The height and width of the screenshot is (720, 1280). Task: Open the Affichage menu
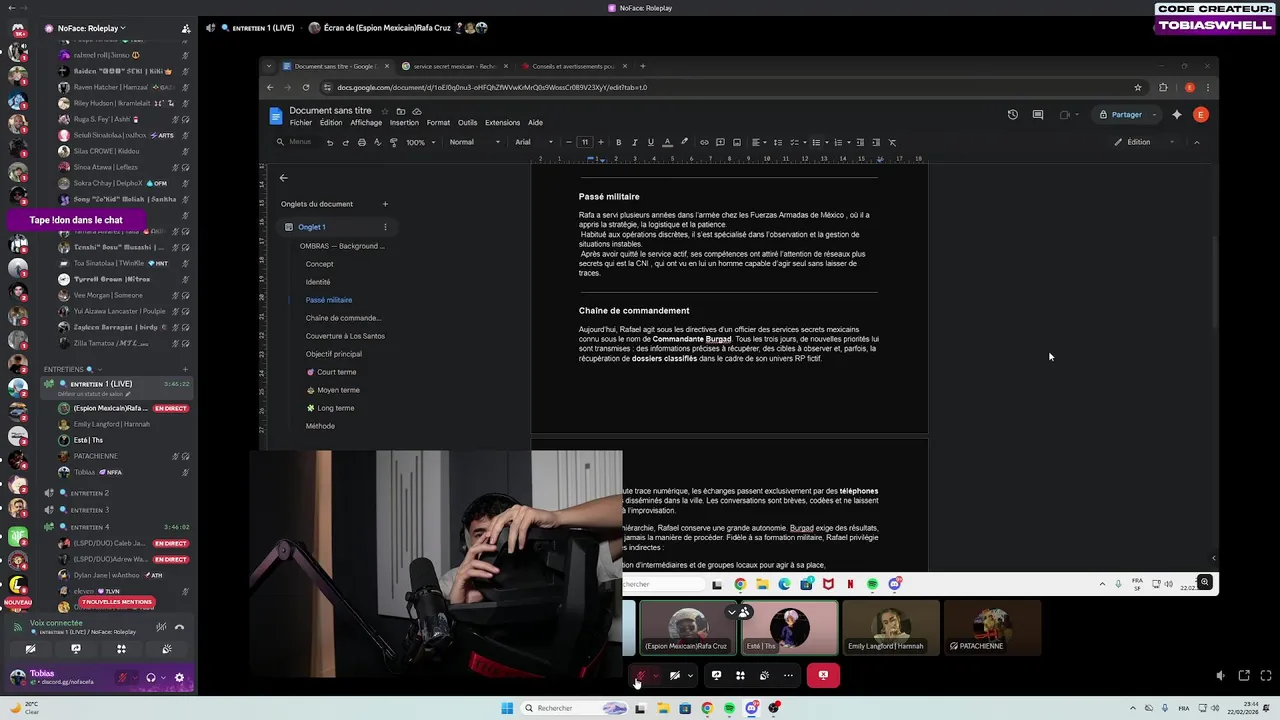366,123
